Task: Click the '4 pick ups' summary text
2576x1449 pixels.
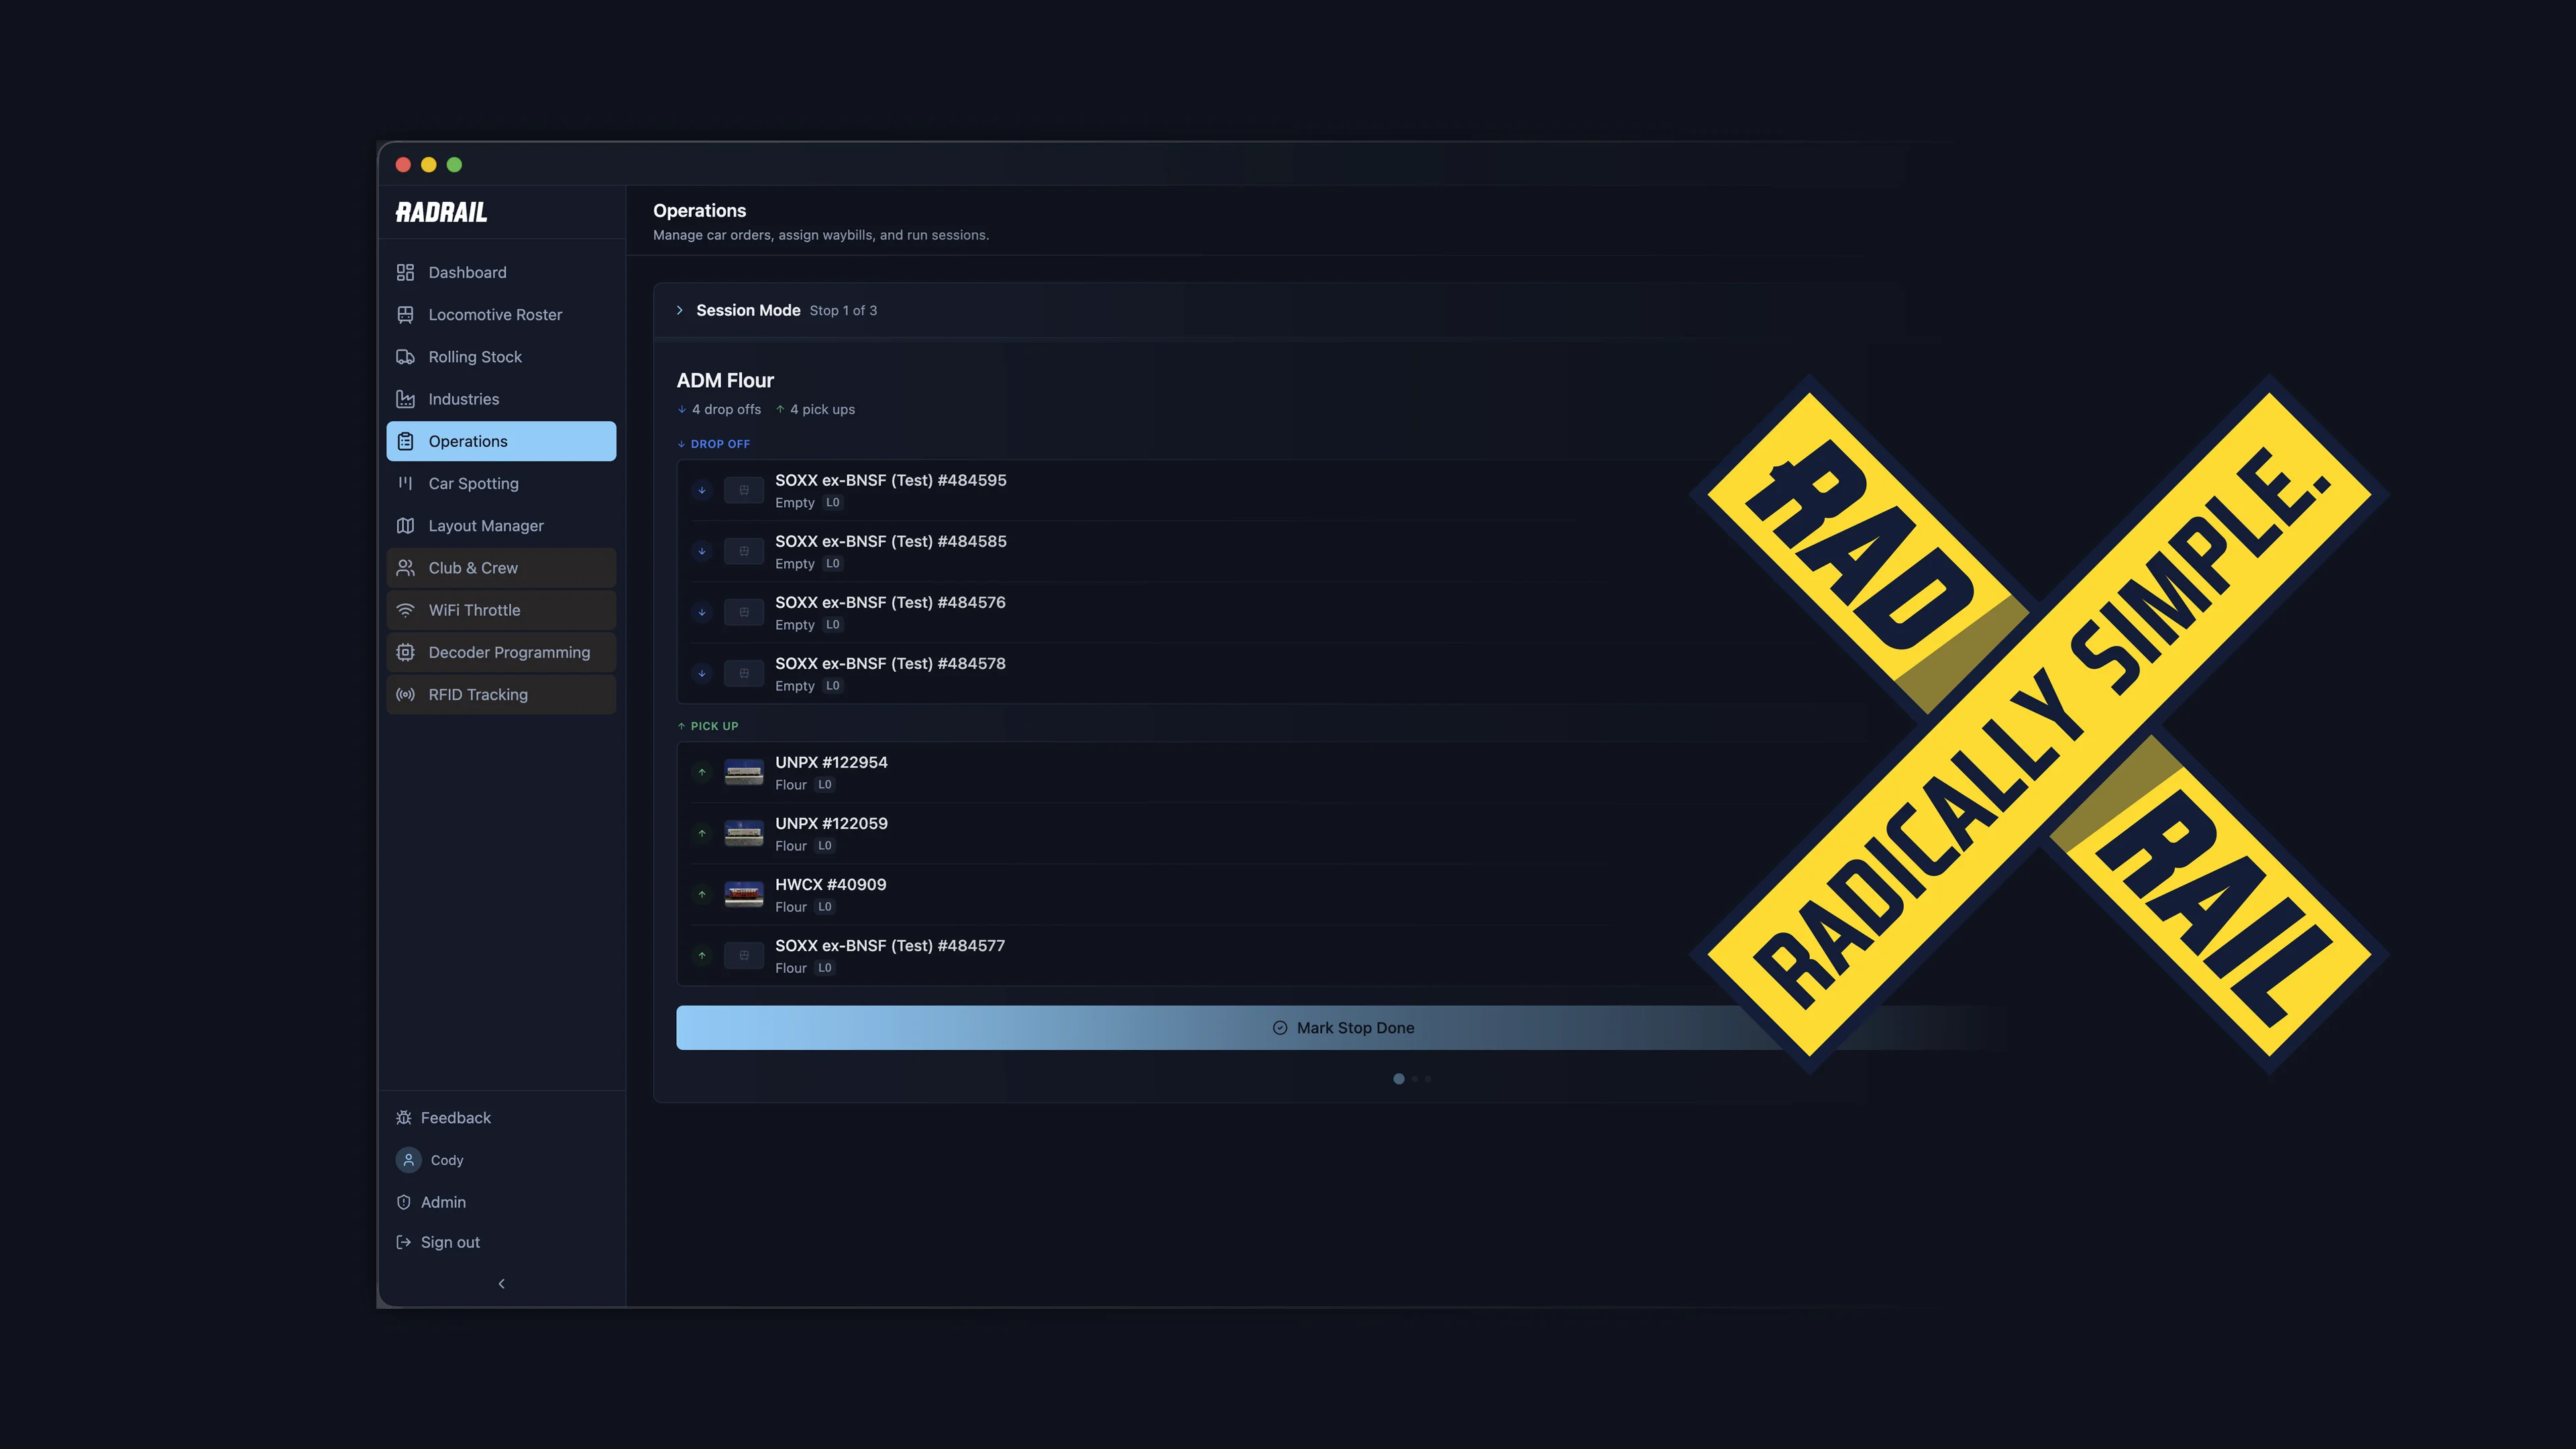Action: click(x=822, y=409)
